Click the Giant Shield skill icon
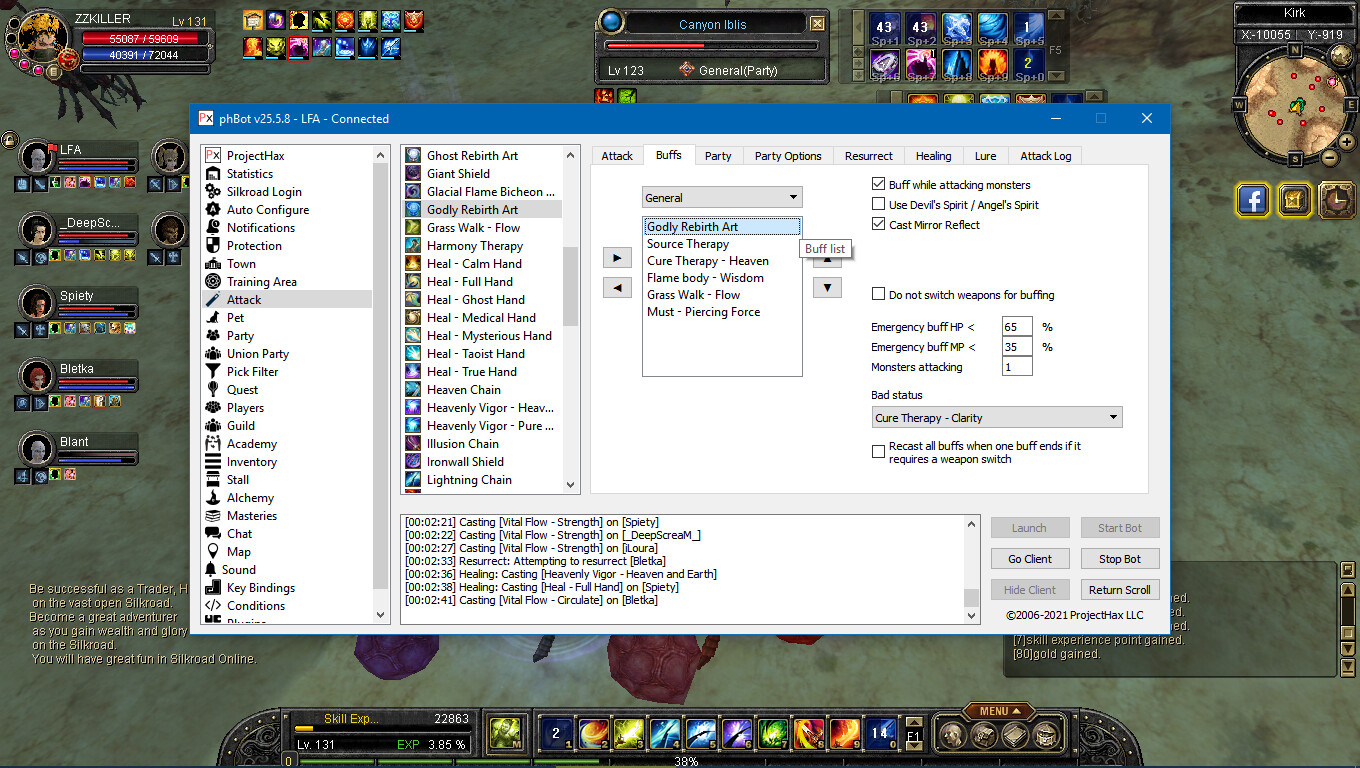The image size is (1360, 768). pos(413,174)
